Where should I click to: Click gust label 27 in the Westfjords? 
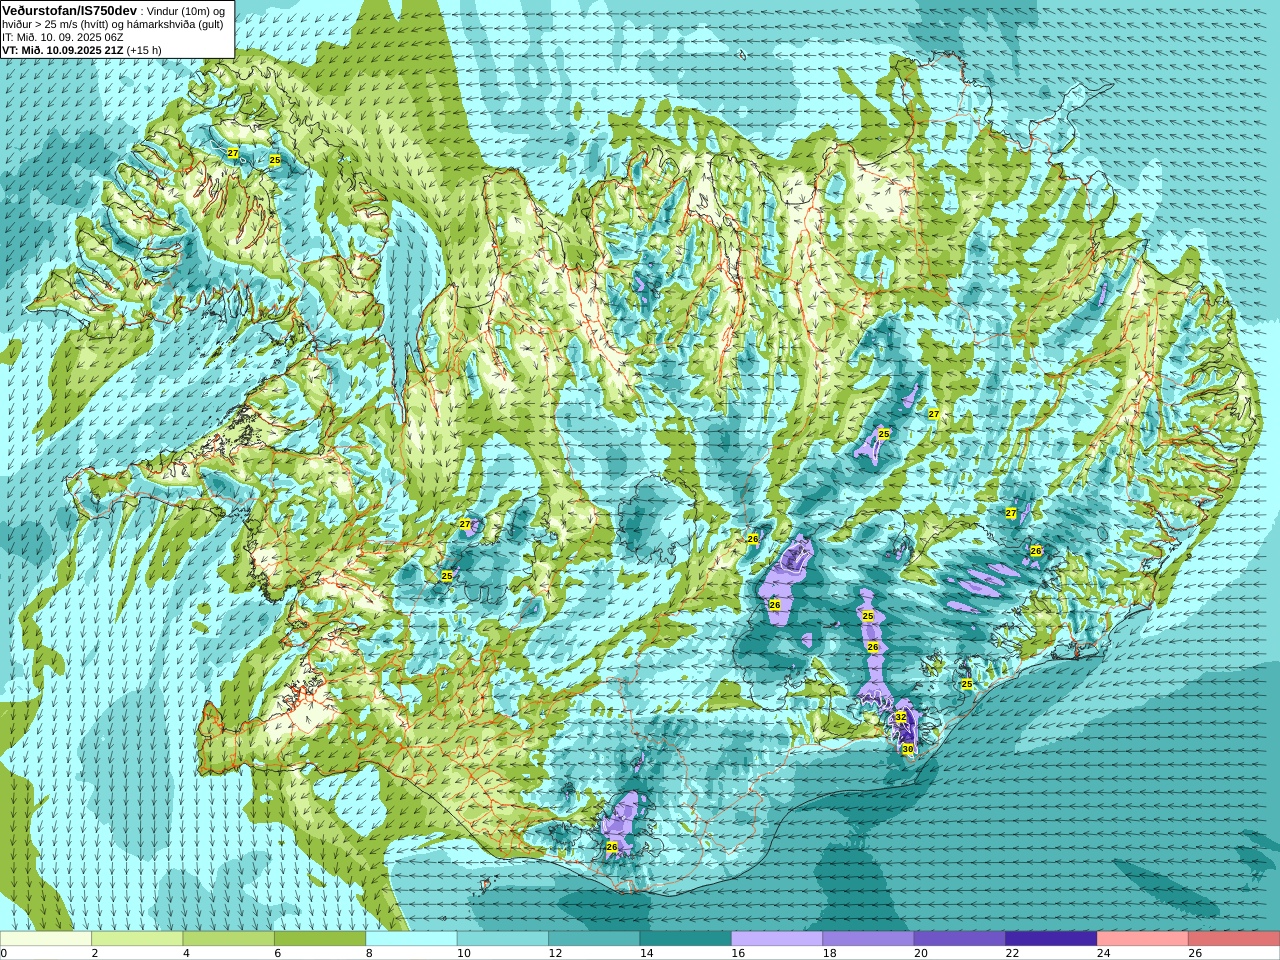pos(232,153)
